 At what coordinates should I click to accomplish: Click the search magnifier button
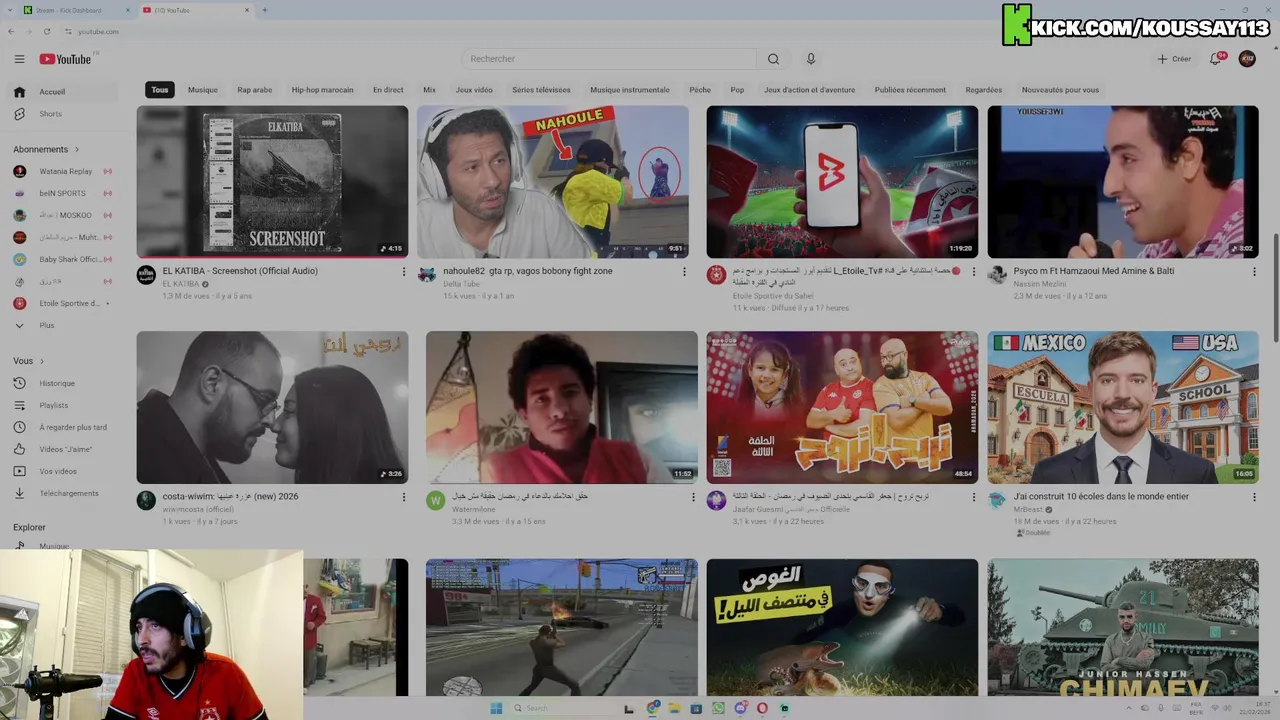[x=773, y=59]
